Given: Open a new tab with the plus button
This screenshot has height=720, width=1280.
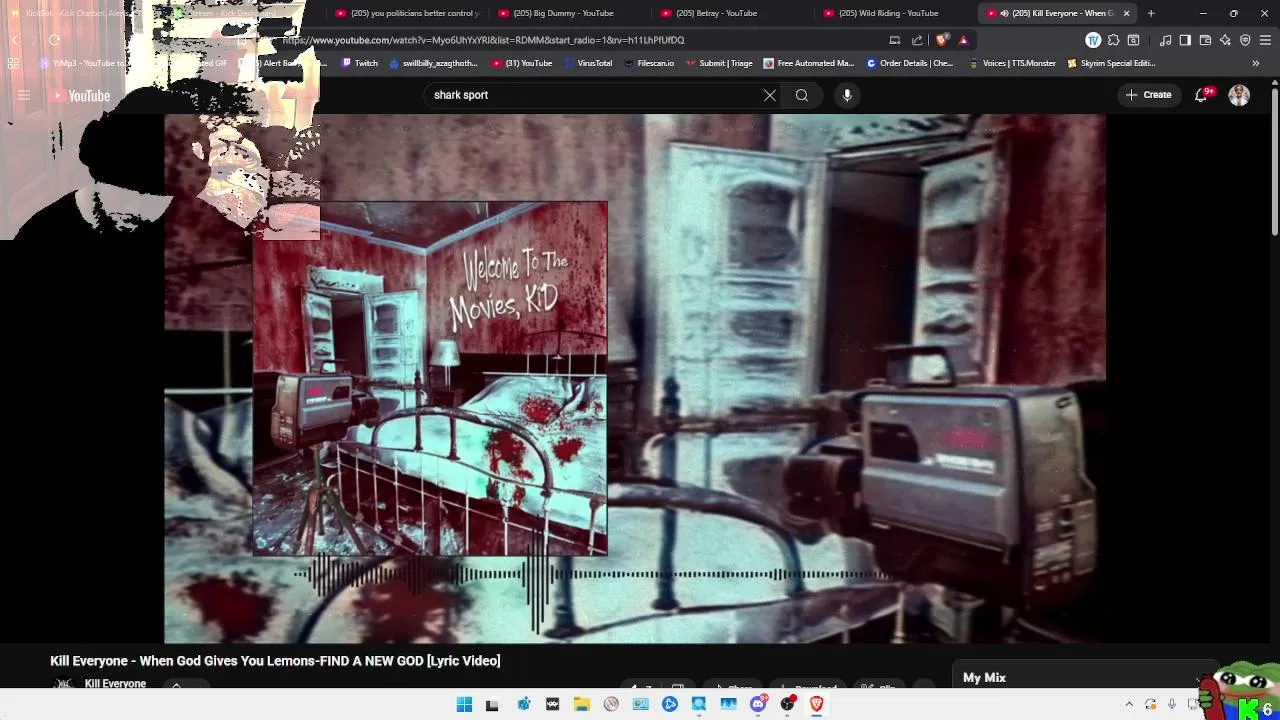Looking at the screenshot, I should [x=1151, y=13].
